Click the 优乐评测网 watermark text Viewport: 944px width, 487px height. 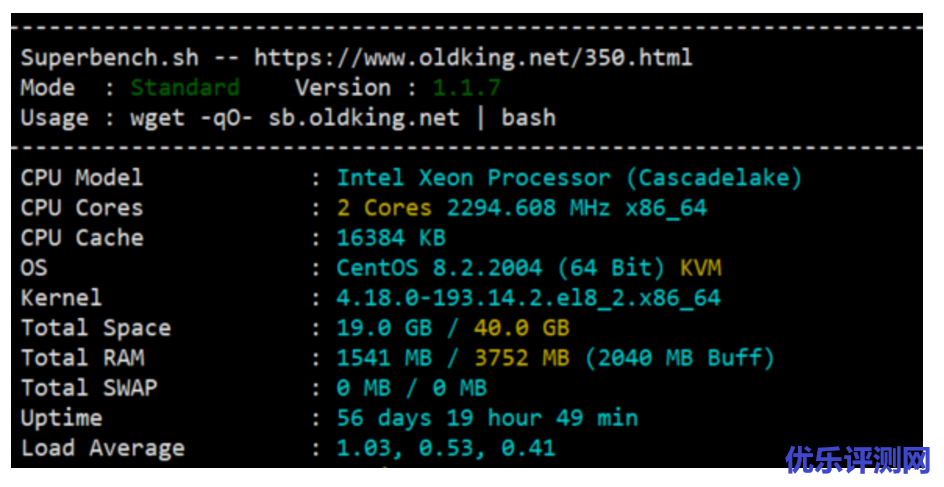(858, 459)
